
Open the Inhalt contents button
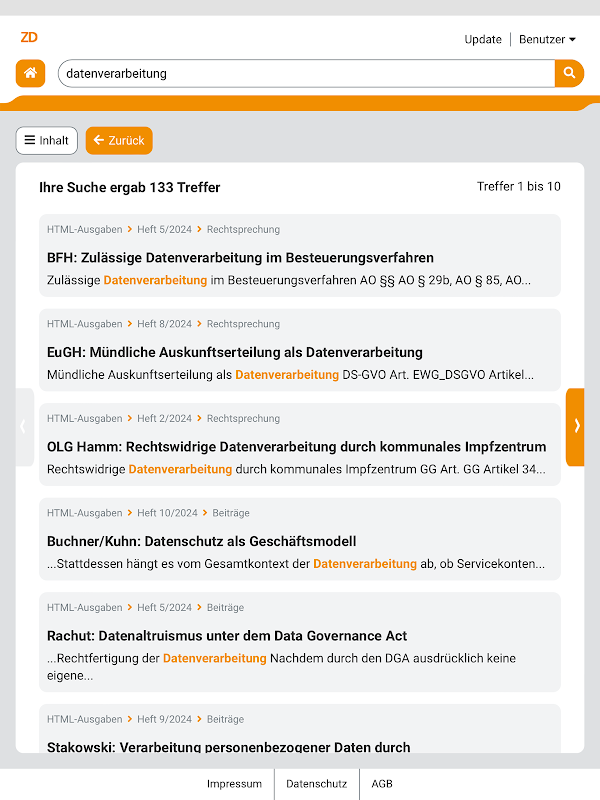tap(46, 140)
